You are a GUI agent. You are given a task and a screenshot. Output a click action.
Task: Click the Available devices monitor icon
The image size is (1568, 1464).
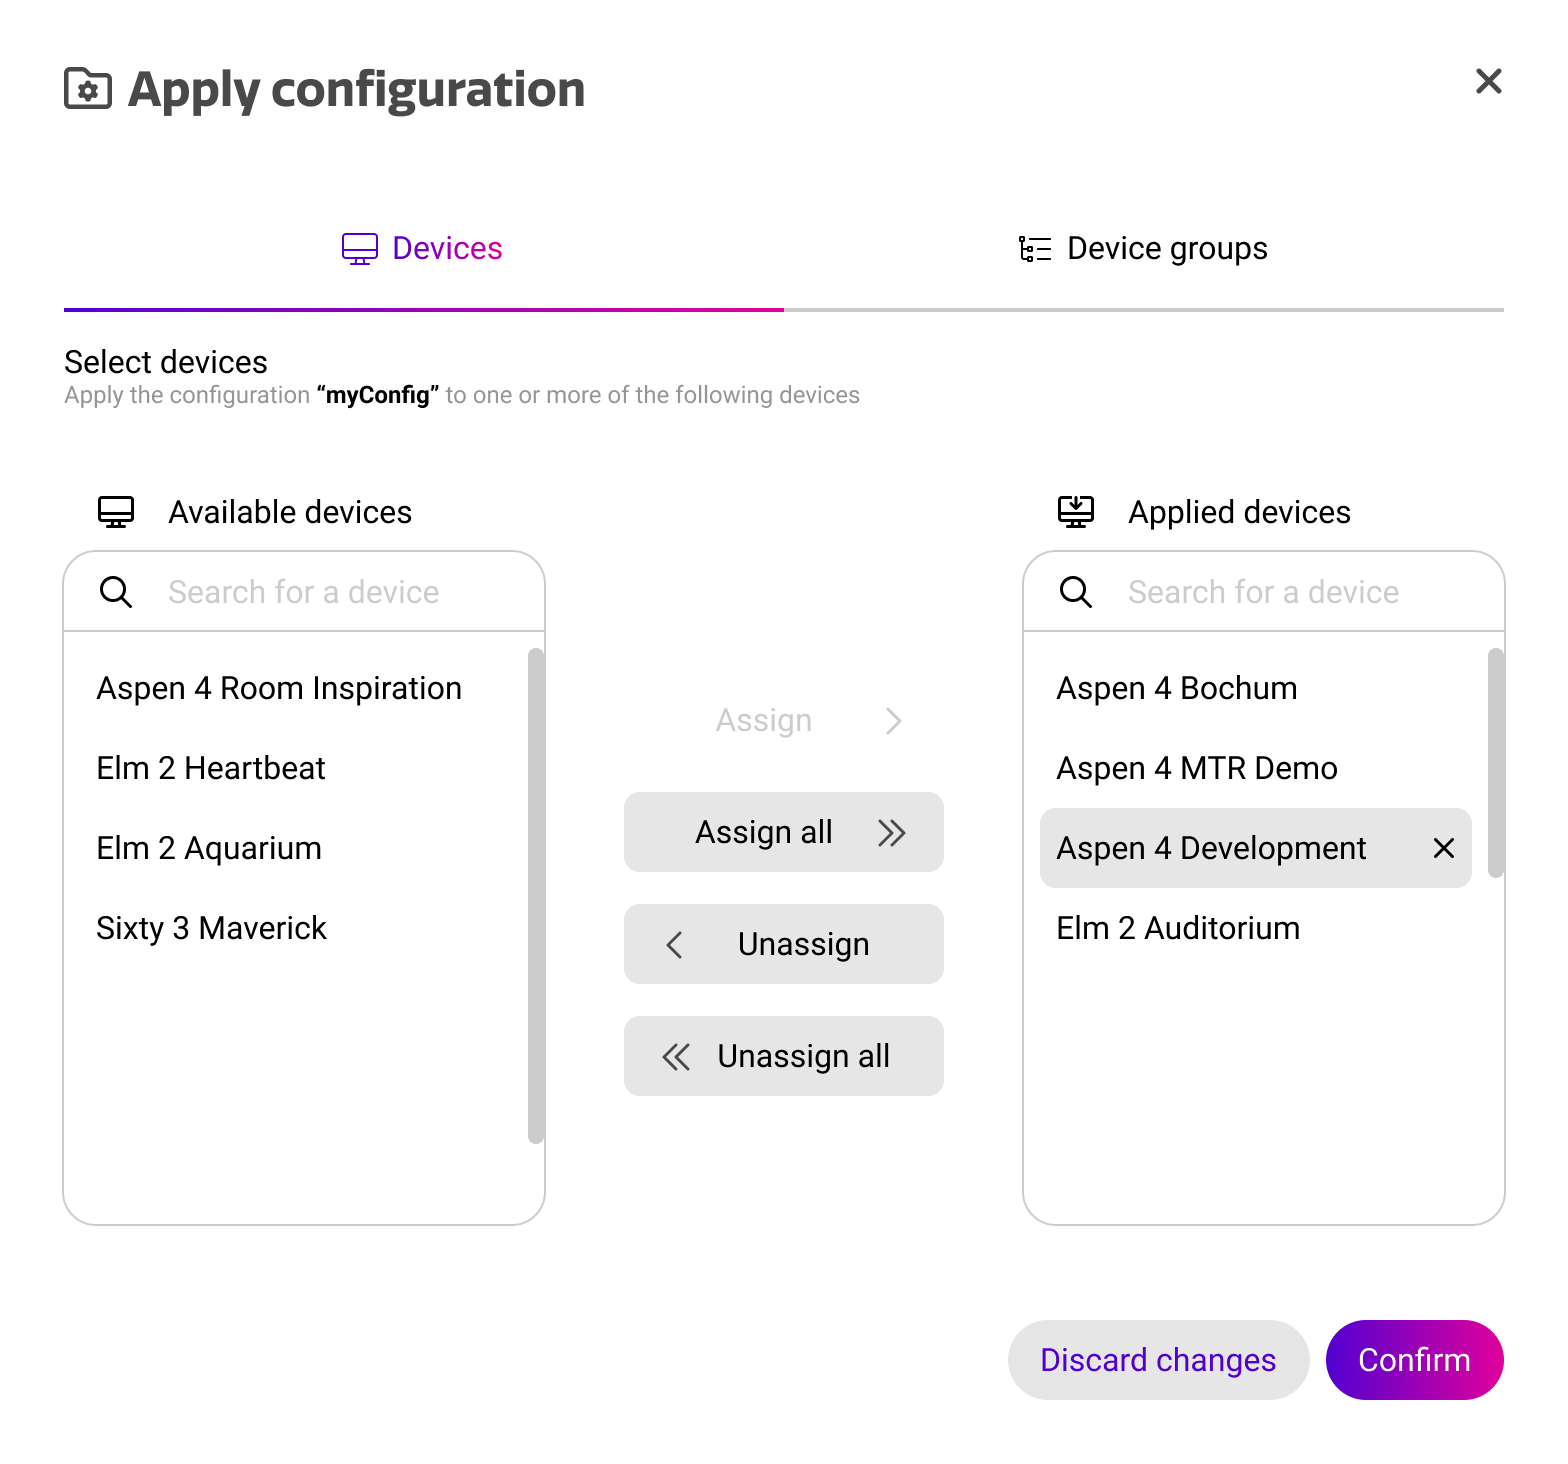116,512
